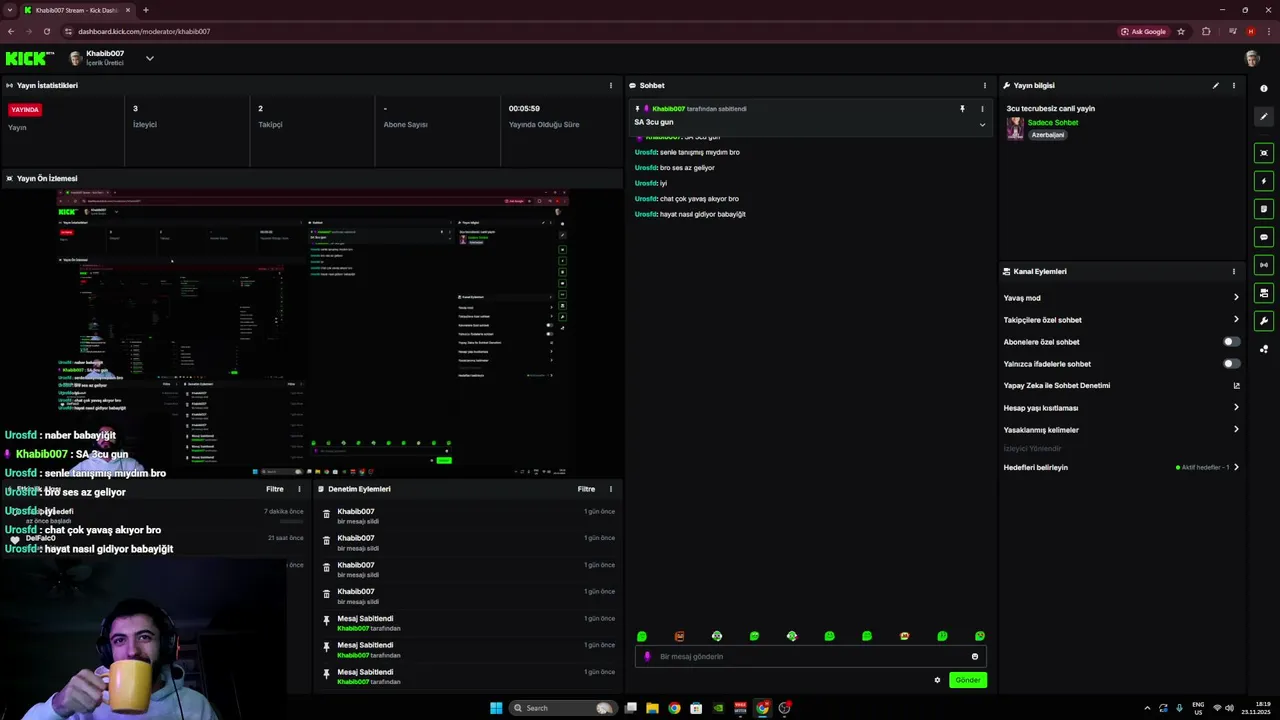The width and height of the screenshot is (1280, 720).
Task: Click the trash icon of first Khabib007 deletion entry
Action: pyautogui.click(x=326, y=514)
